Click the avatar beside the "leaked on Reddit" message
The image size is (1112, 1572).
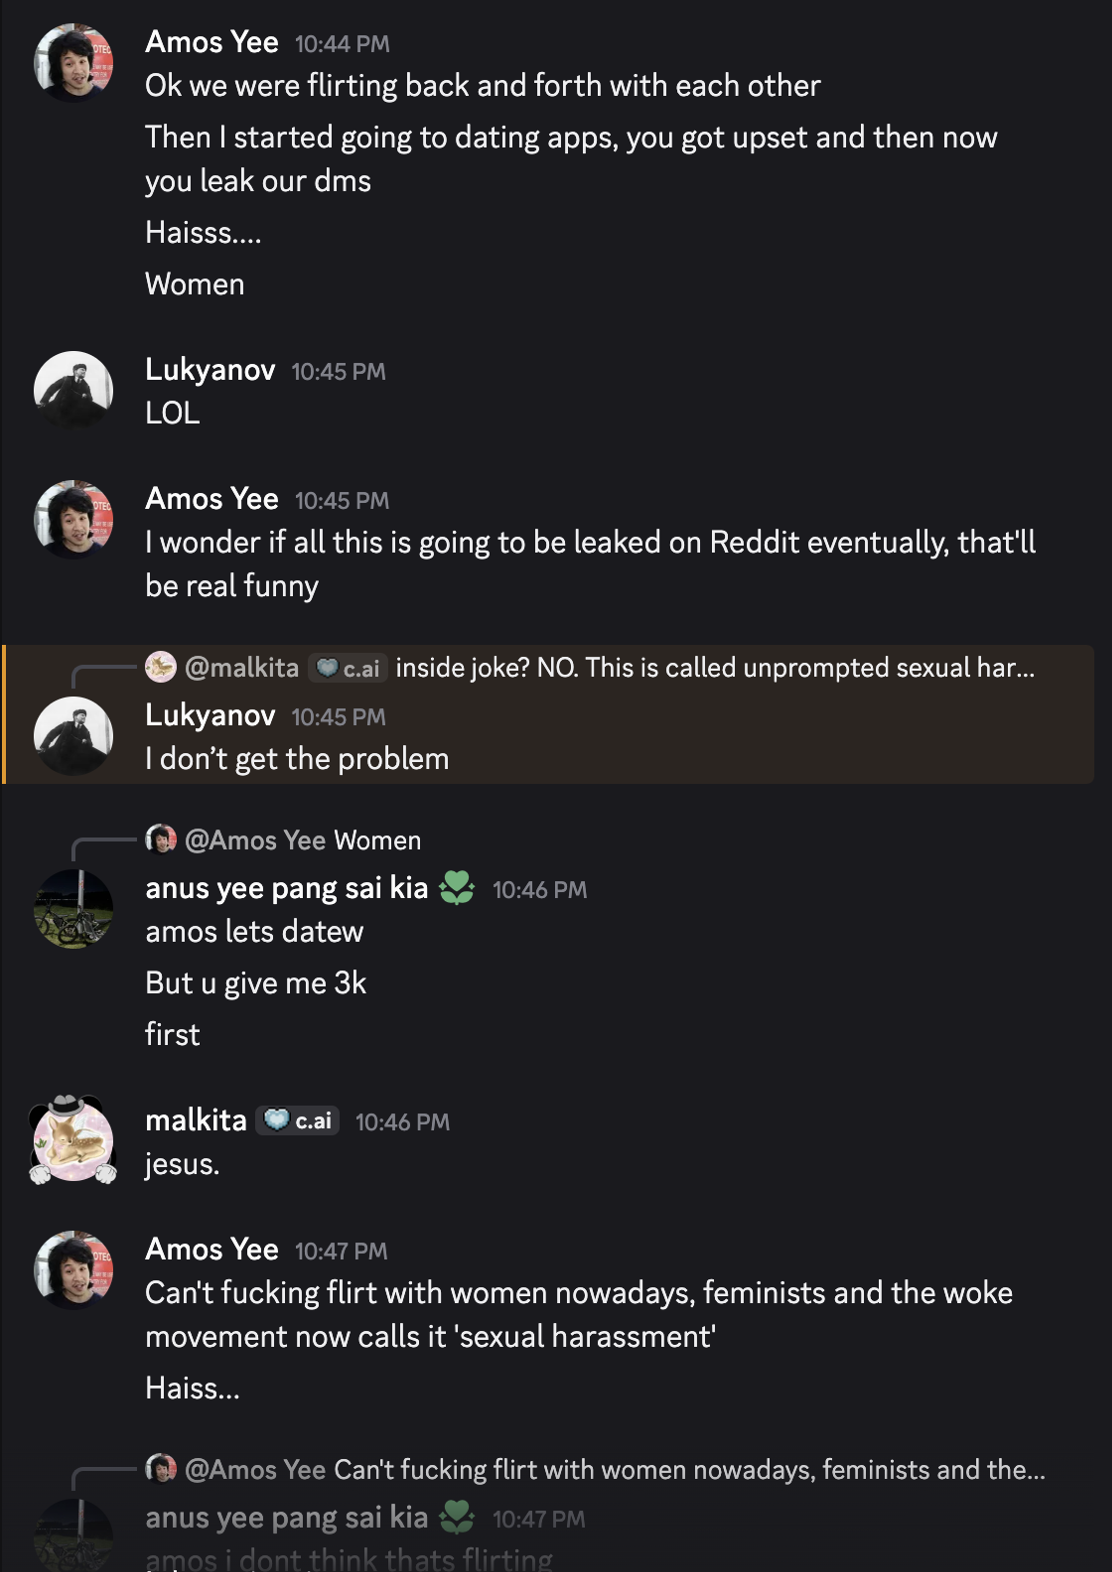[73, 520]
